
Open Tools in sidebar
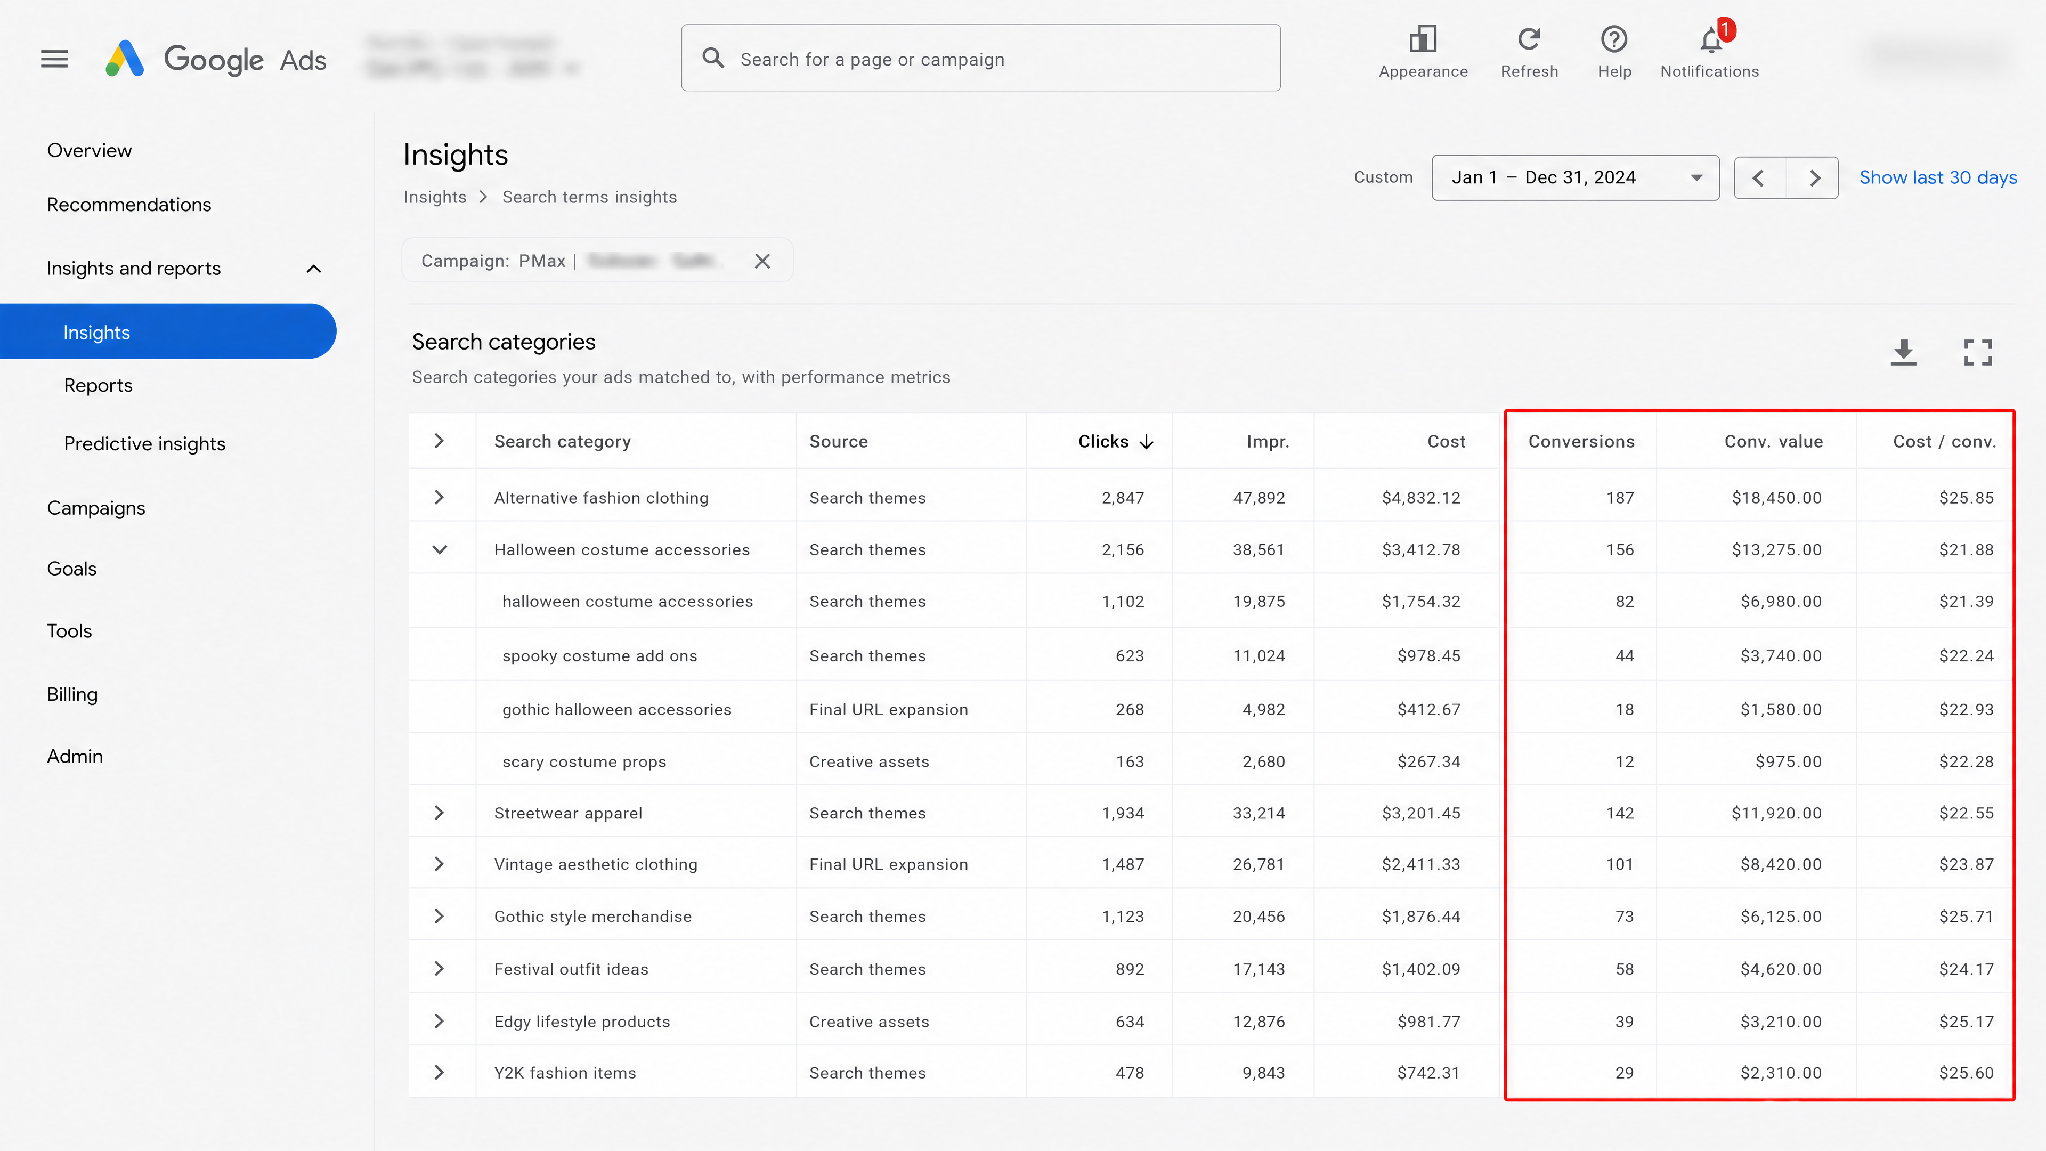coord(69,632)
